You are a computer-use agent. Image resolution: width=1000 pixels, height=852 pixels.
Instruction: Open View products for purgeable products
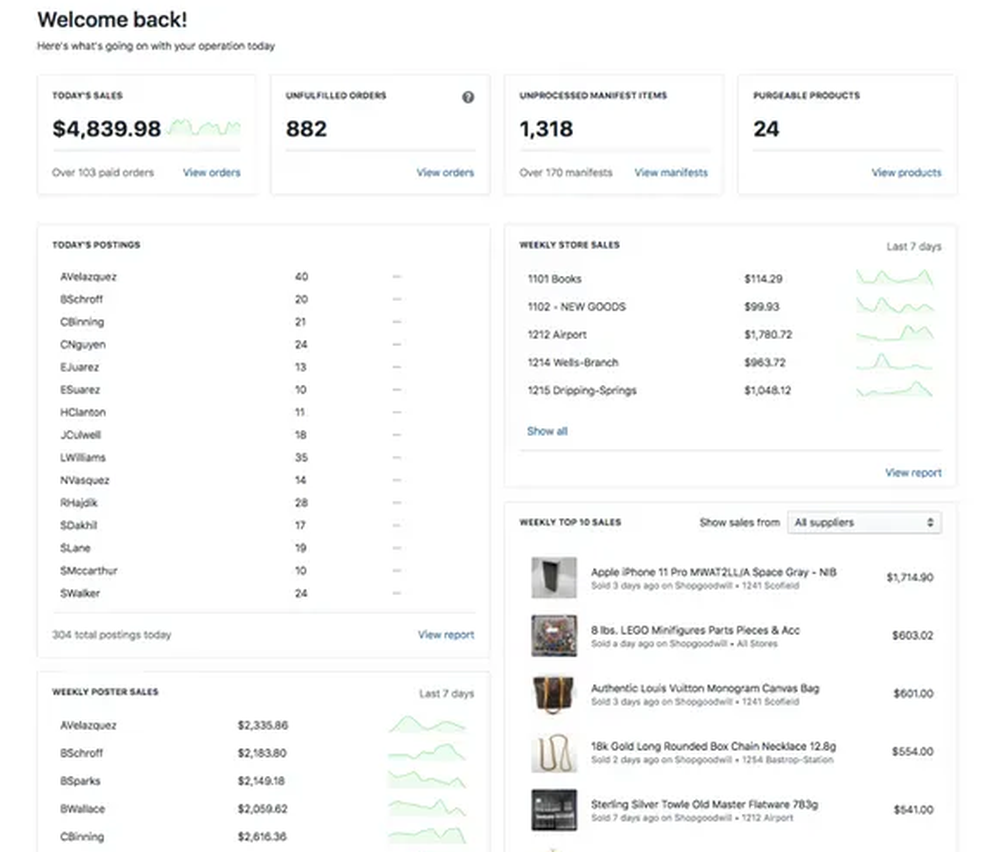[906, 172]
